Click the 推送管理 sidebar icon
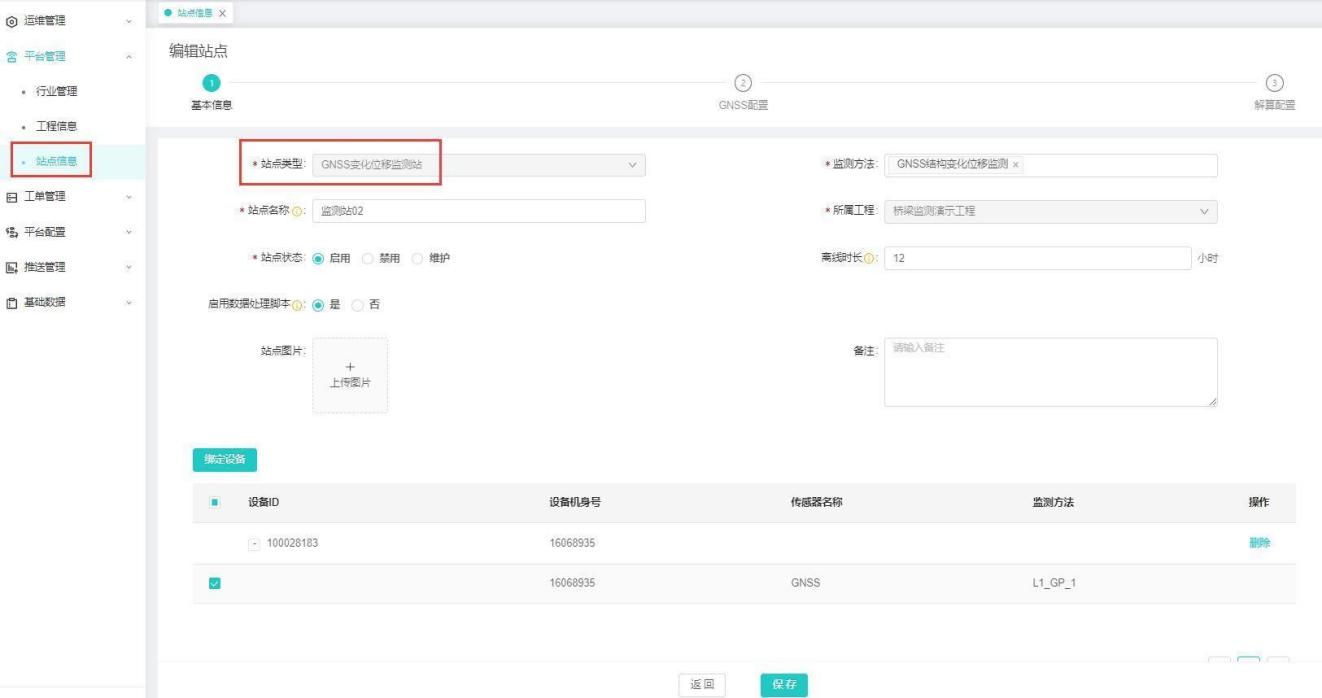The height and width of the screenshot is (698, 1322). (12, 267)
